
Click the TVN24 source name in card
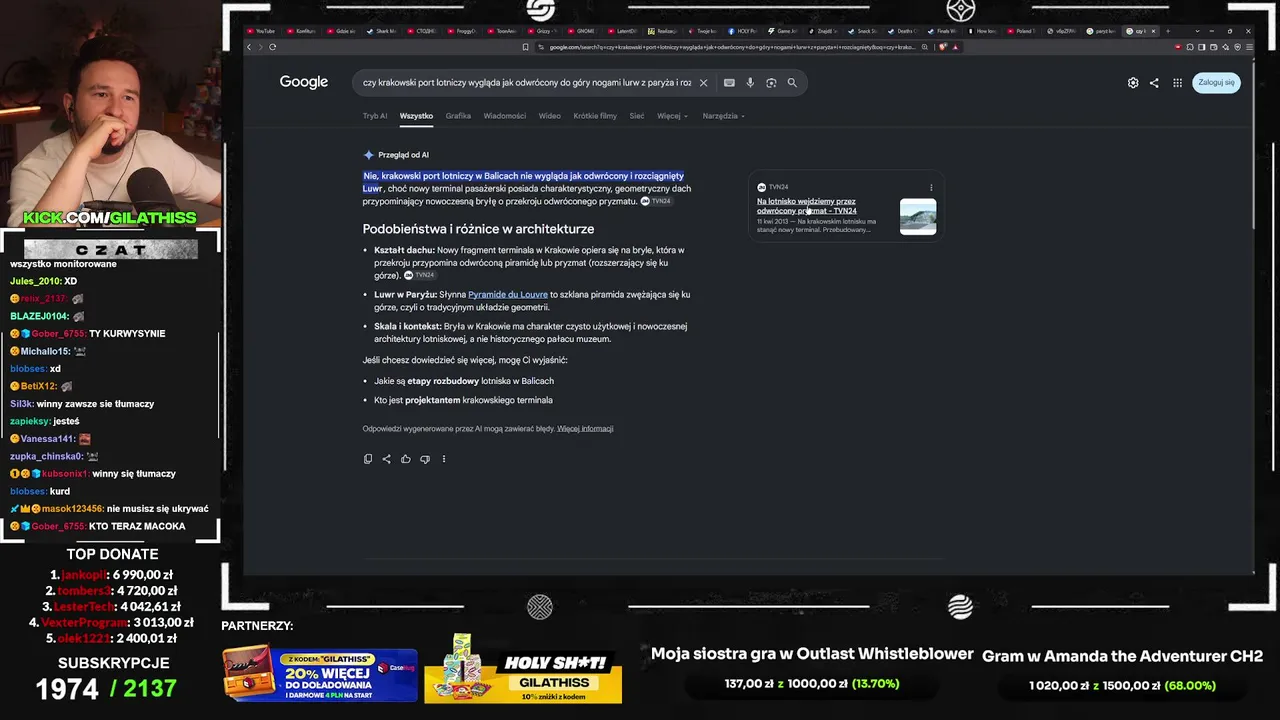(778, 187)
